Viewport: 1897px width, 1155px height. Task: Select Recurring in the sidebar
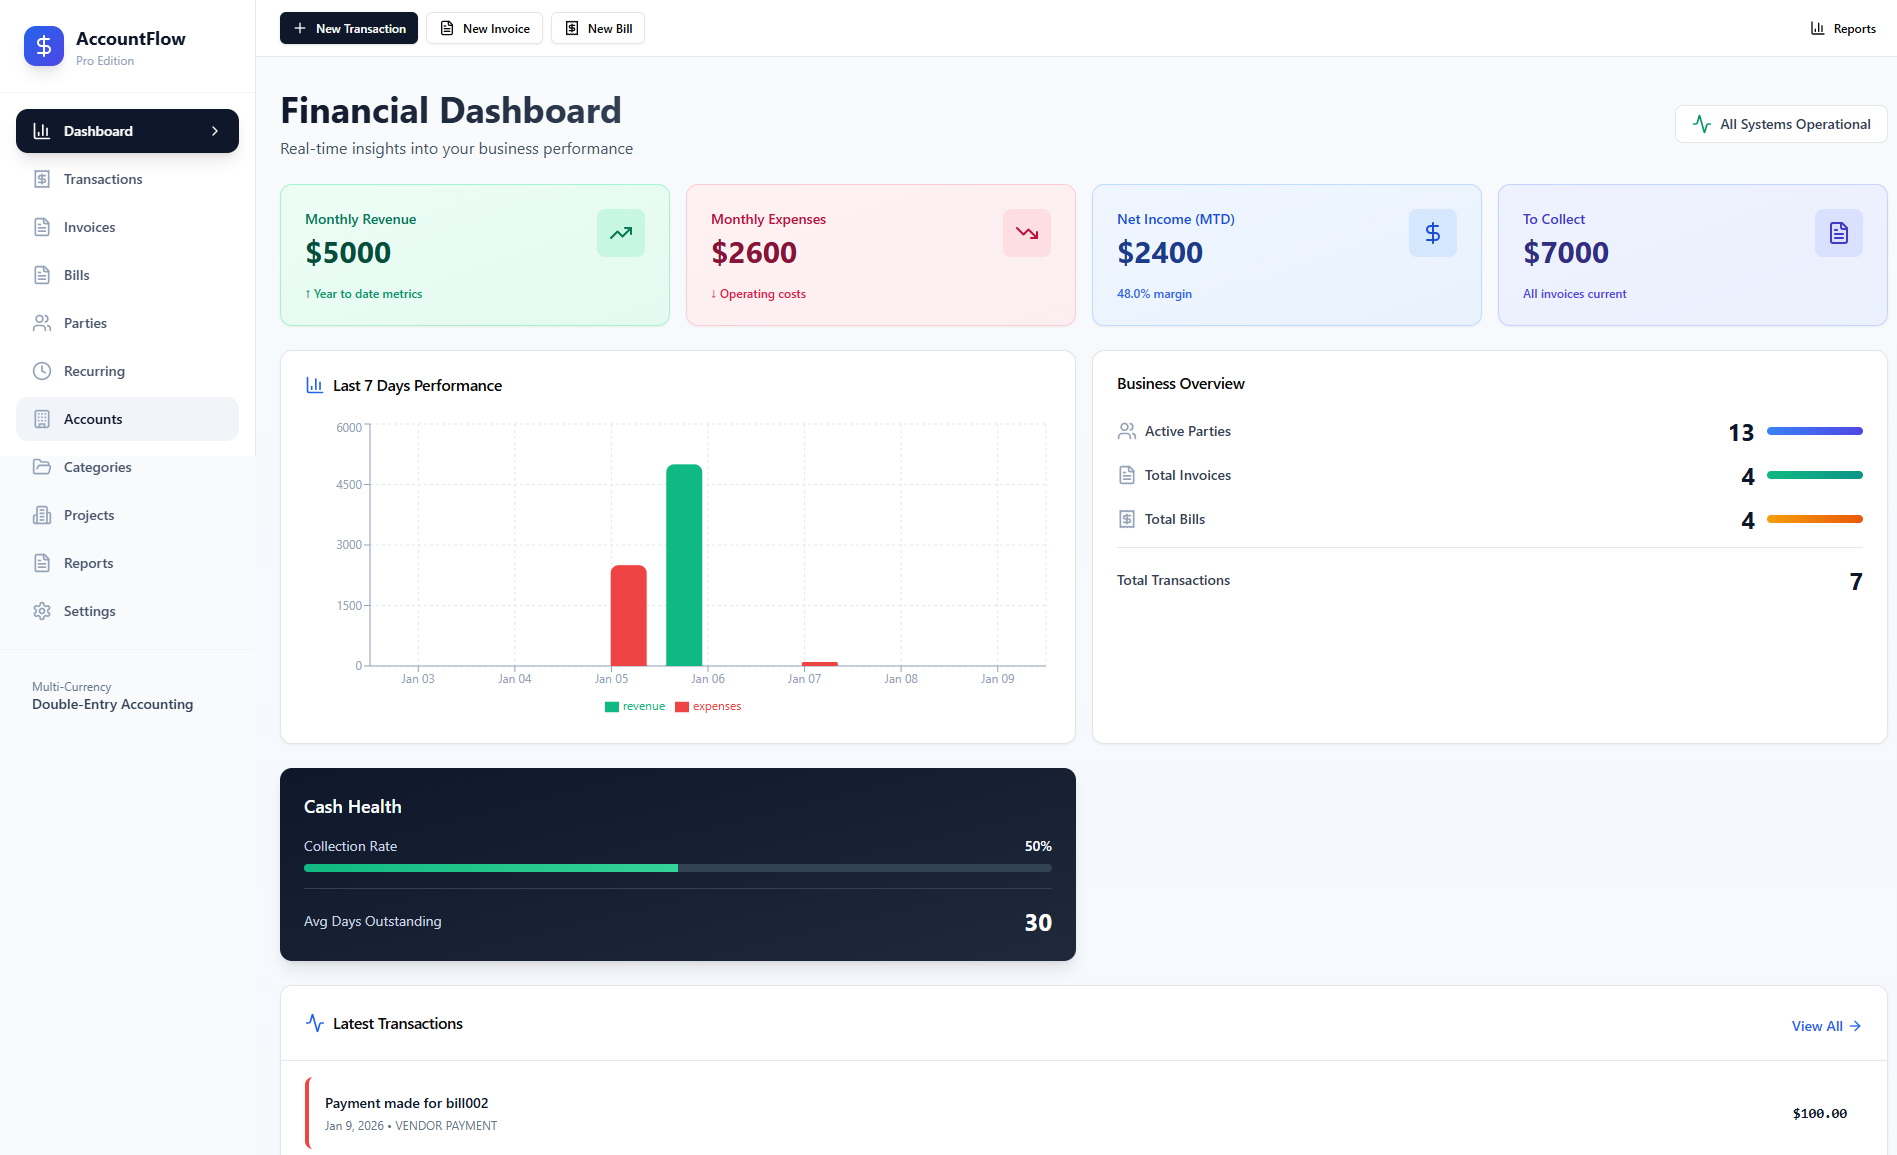(127, 371)
